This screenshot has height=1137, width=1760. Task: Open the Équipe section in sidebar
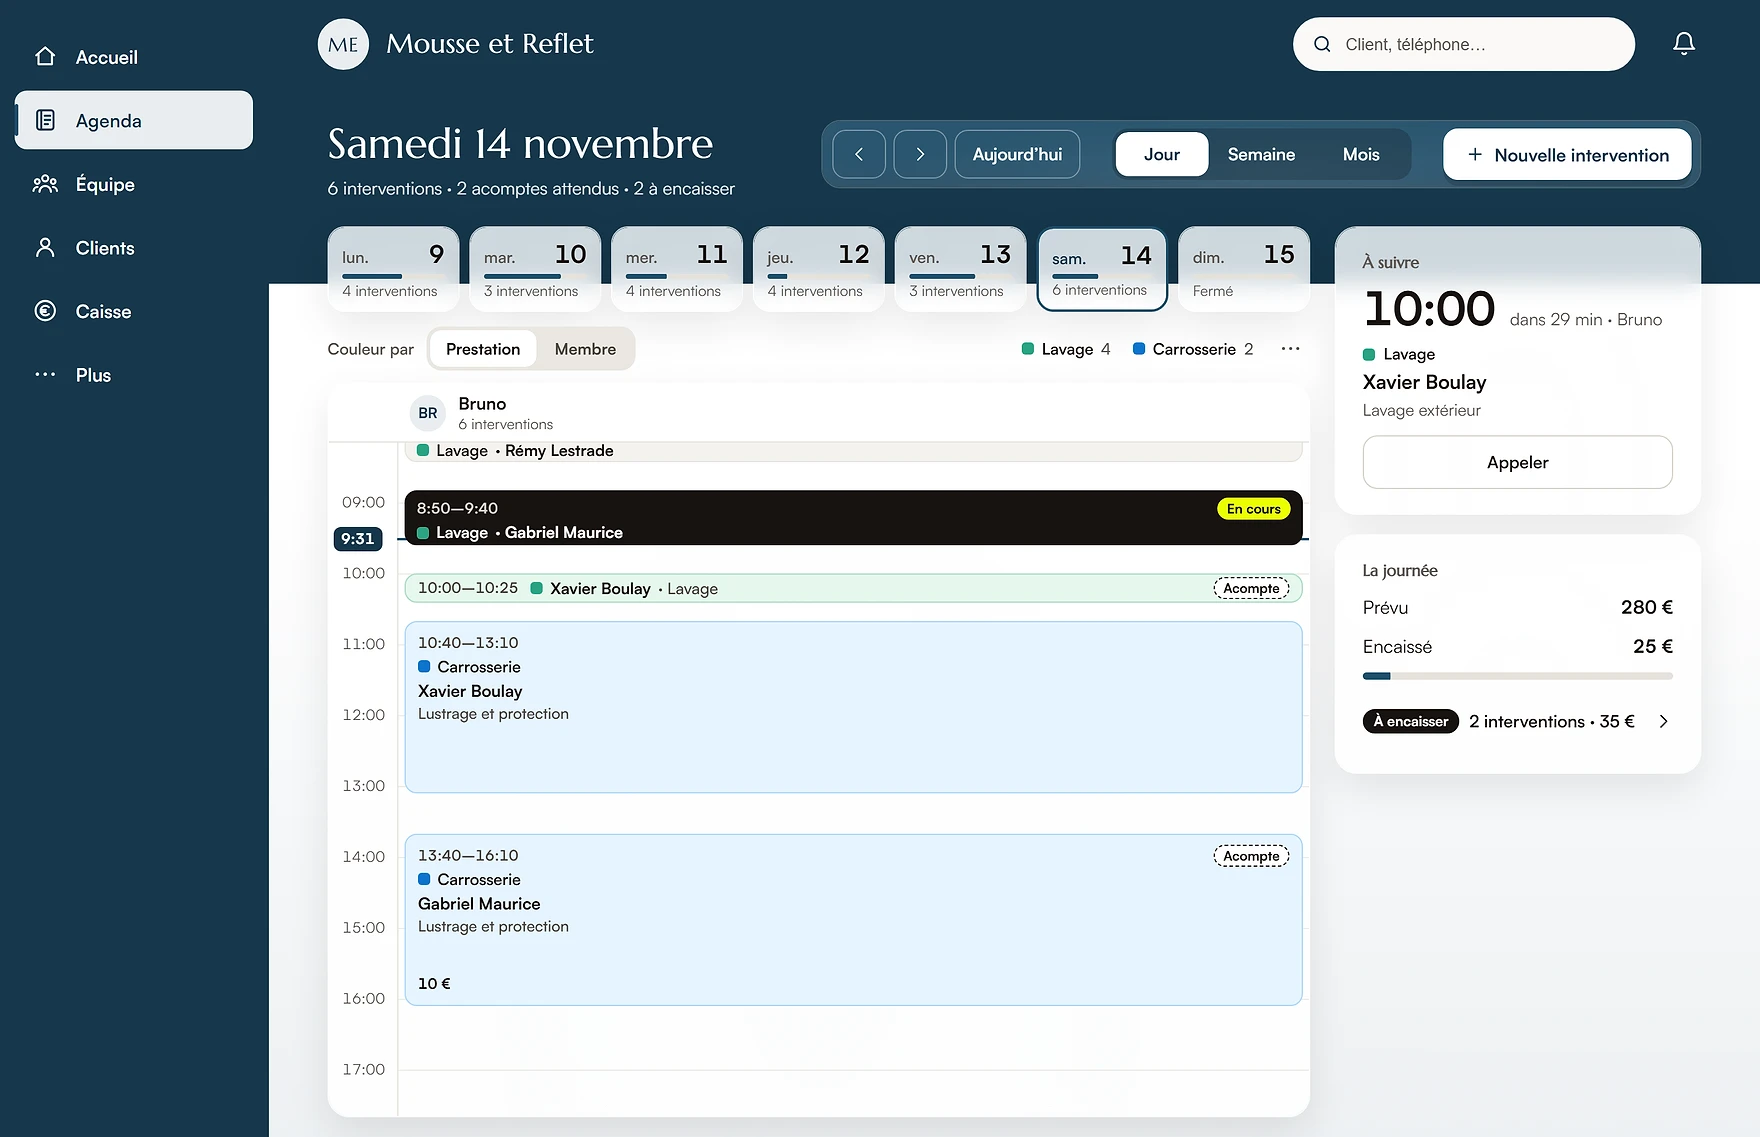click(x=134, y=184)
